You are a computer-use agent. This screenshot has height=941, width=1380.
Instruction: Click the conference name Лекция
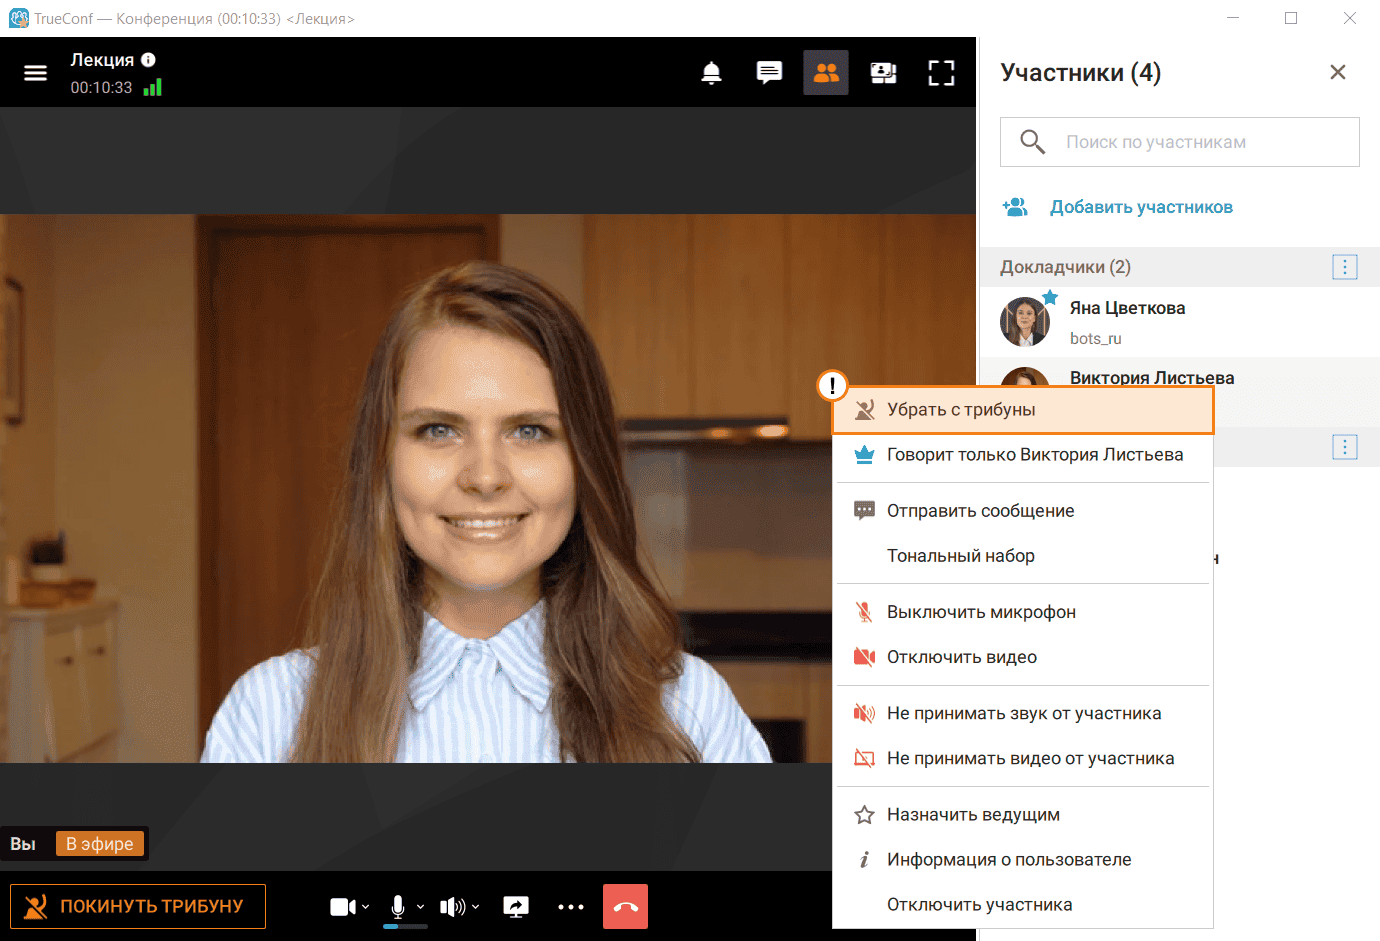(102, 60)
